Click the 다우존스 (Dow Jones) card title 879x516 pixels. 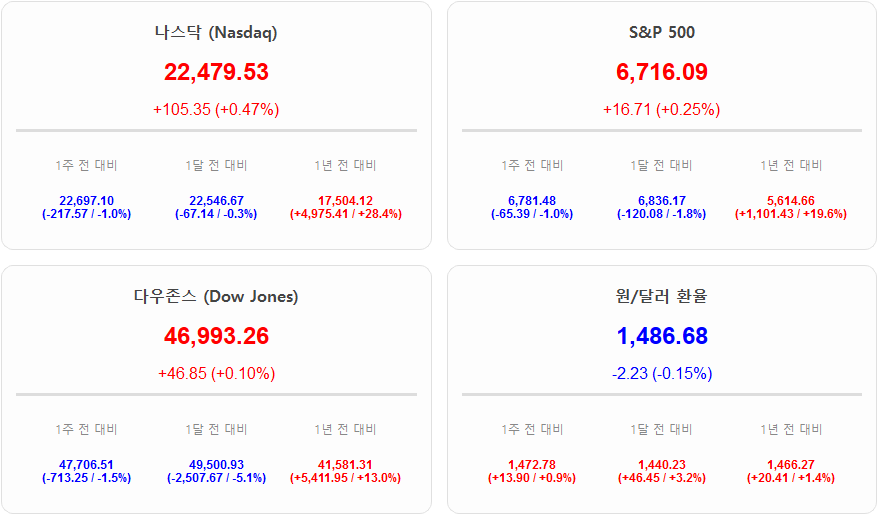click(x=216, y=296)
